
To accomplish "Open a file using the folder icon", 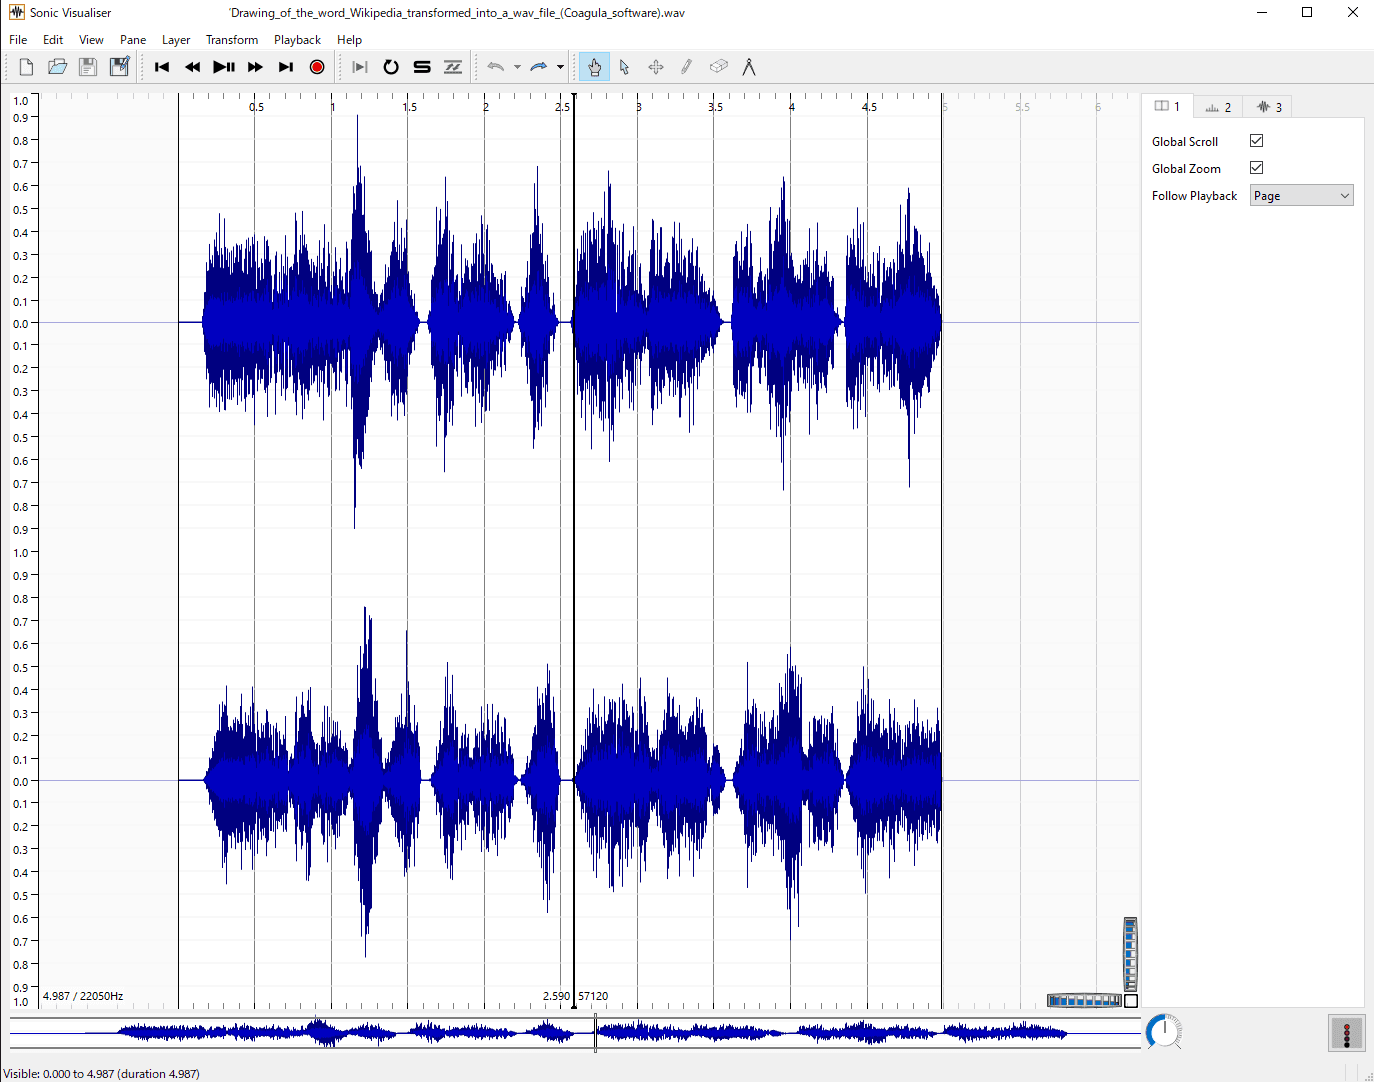I will 57,67.
